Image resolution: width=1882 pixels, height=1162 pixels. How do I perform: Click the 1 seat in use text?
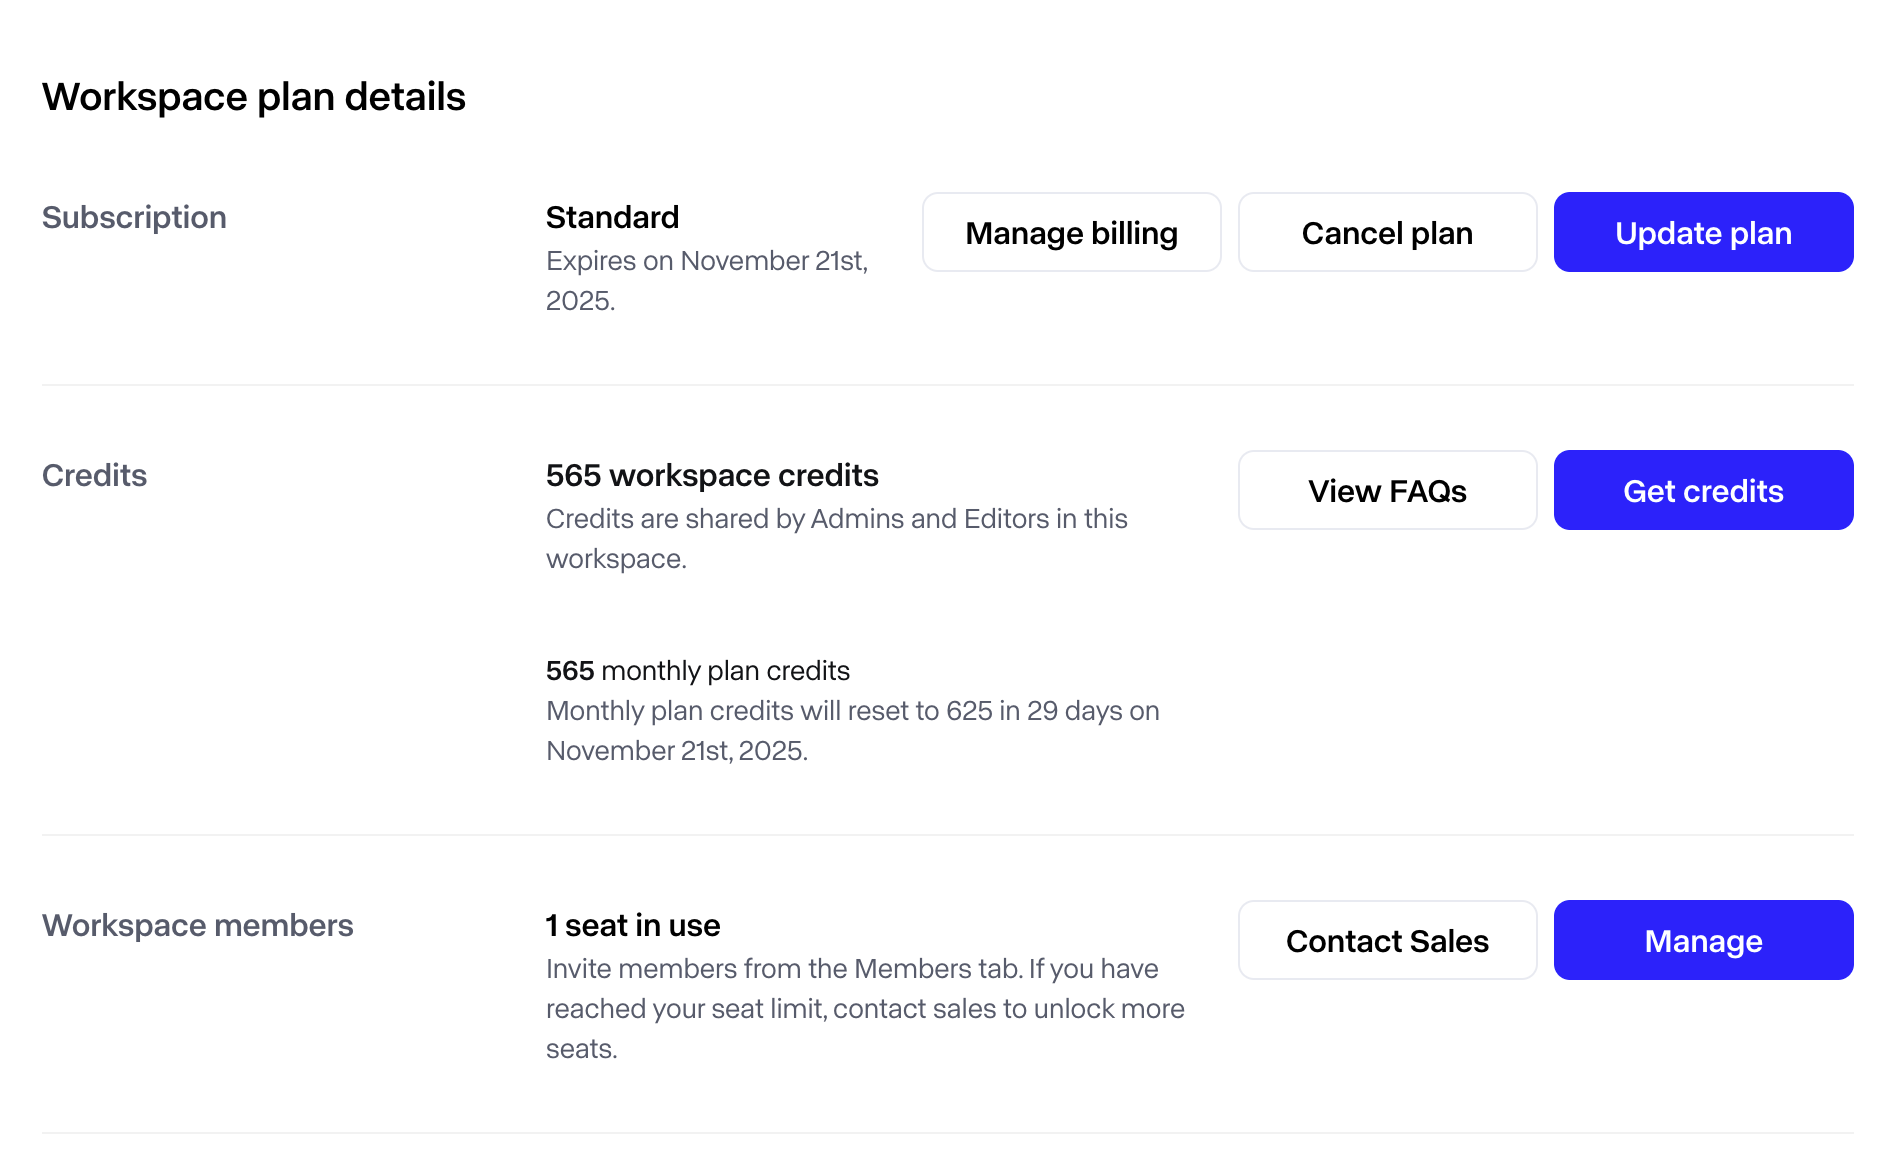pos(633,925)
